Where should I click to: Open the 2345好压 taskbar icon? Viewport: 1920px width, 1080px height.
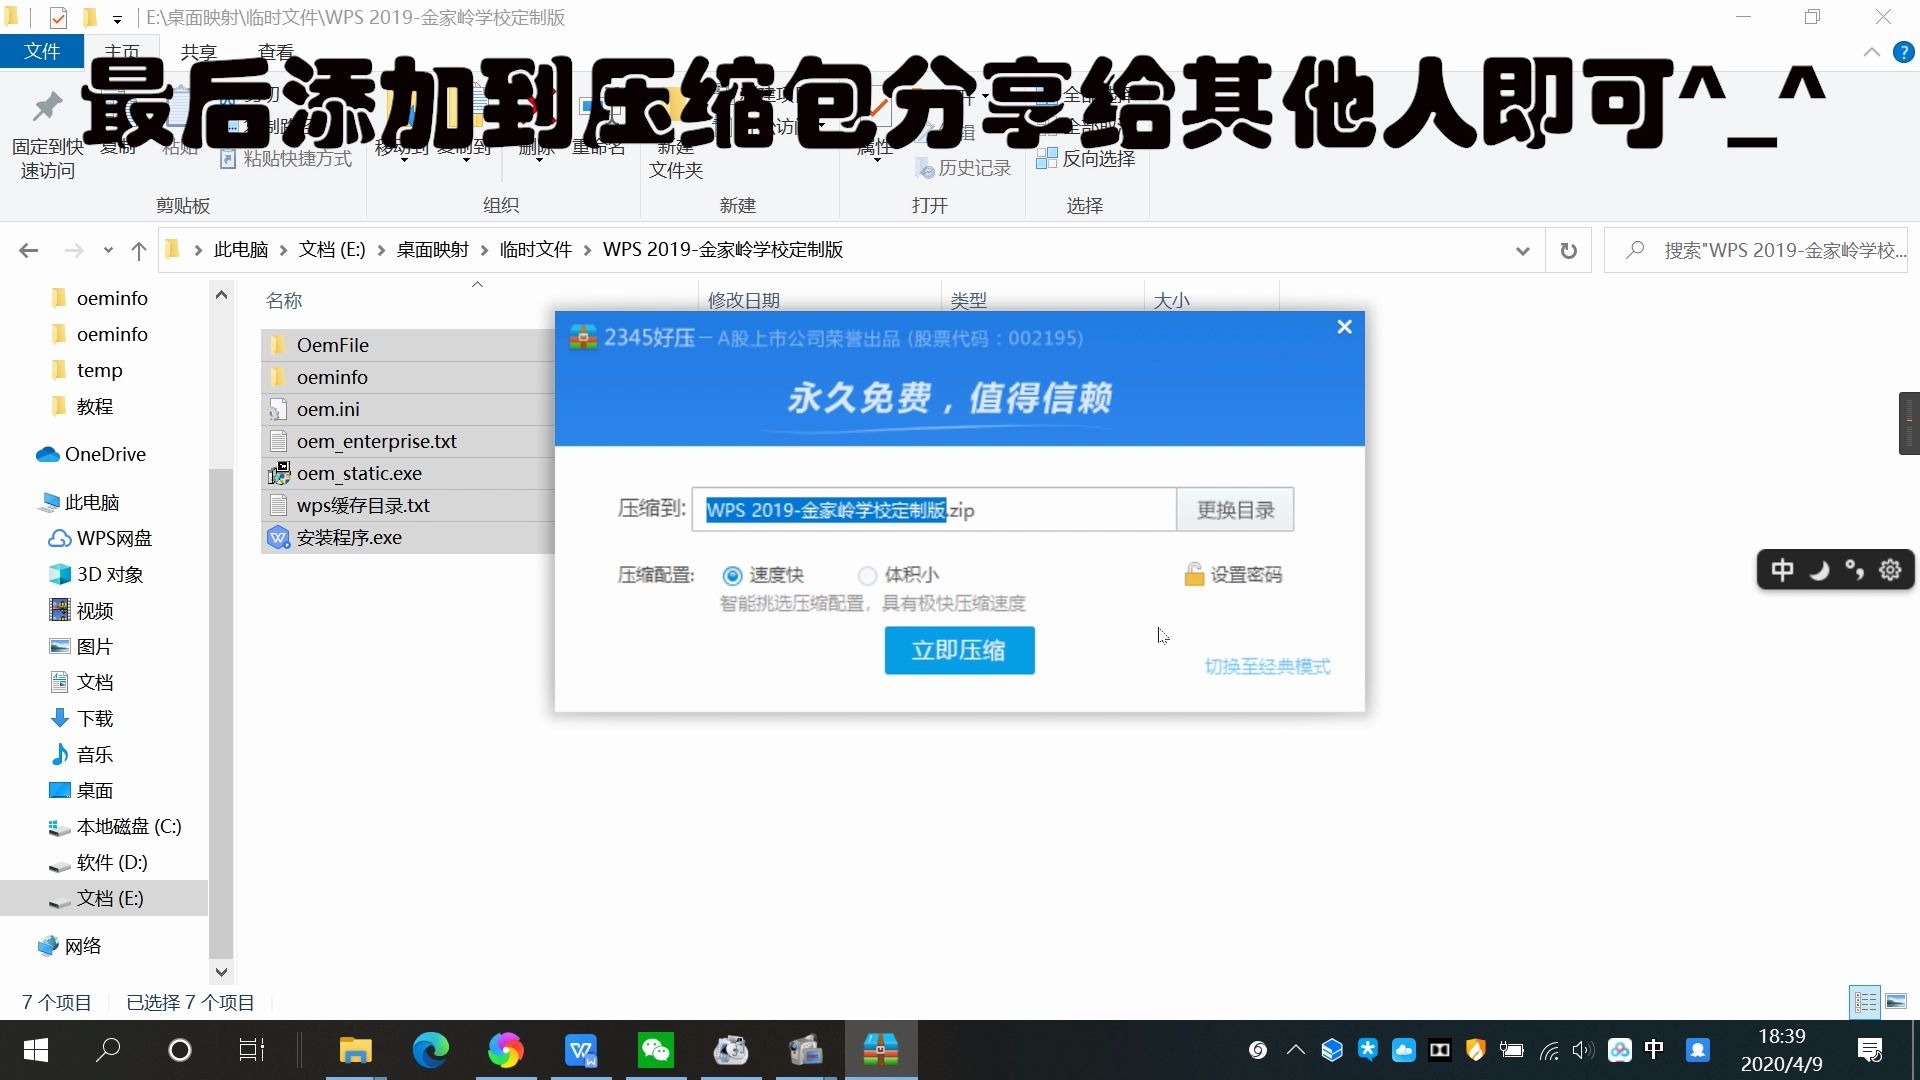(881, 1050)
